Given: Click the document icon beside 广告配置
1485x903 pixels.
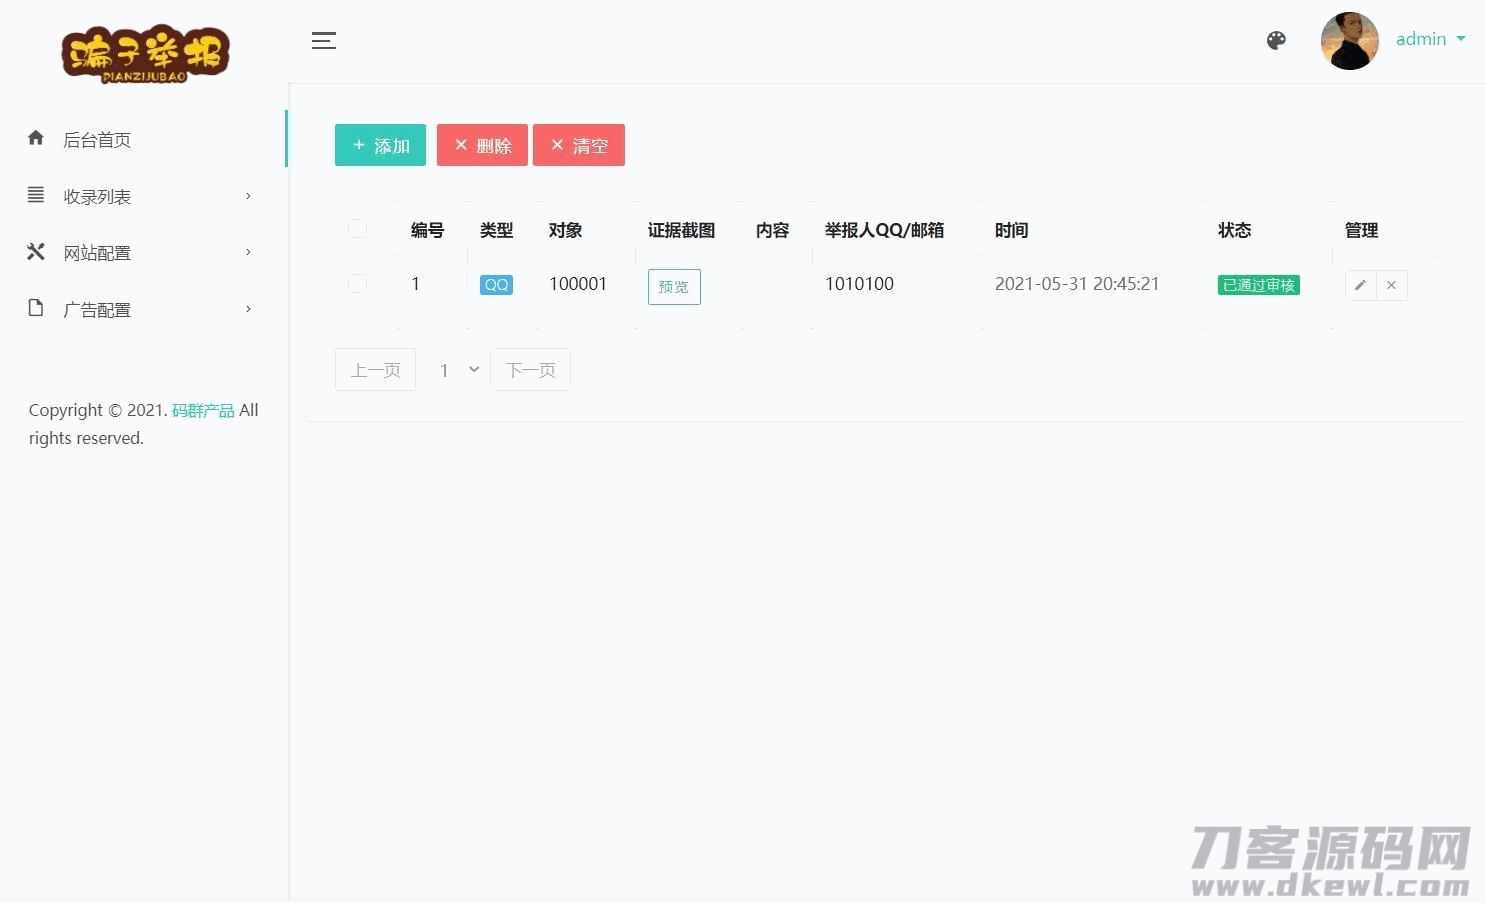Looking at the screenshot, I should [x=36, y=308].
